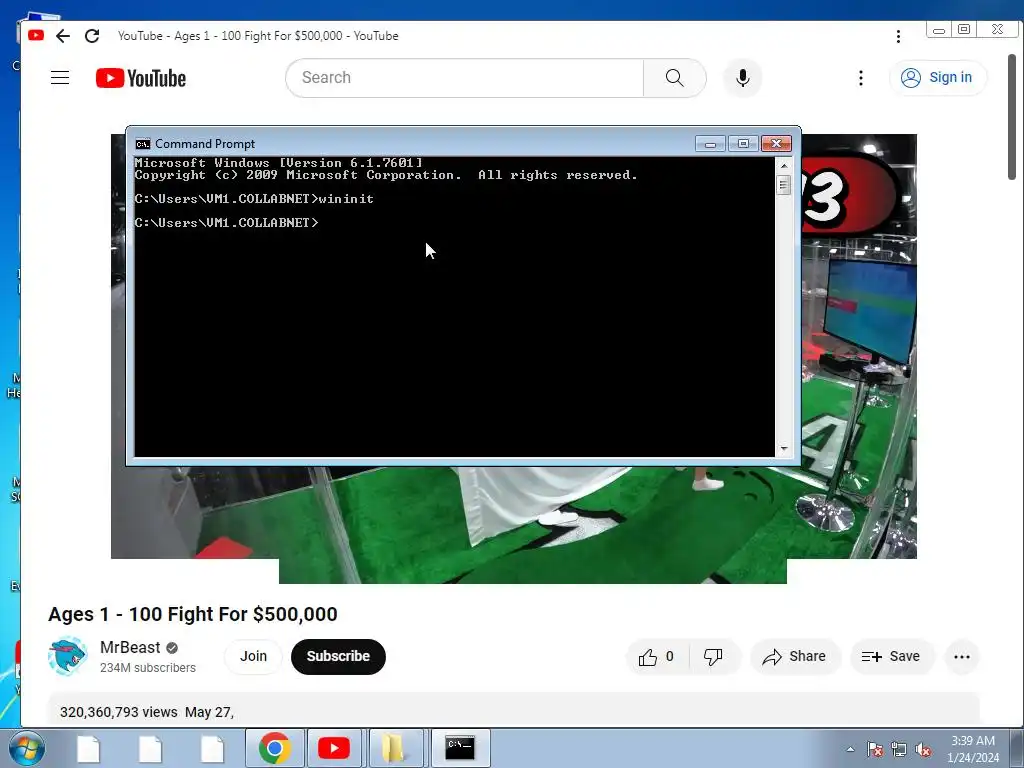1024x768 pixels.
Task: Dislike the video with thumbs down
Action: pos(713,657)
